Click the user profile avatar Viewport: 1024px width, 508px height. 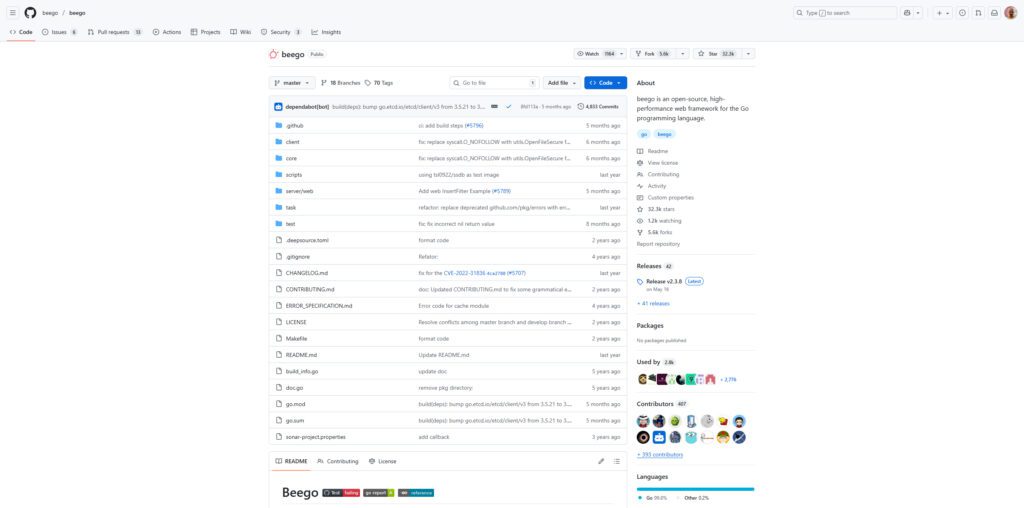pos(1010,13)
